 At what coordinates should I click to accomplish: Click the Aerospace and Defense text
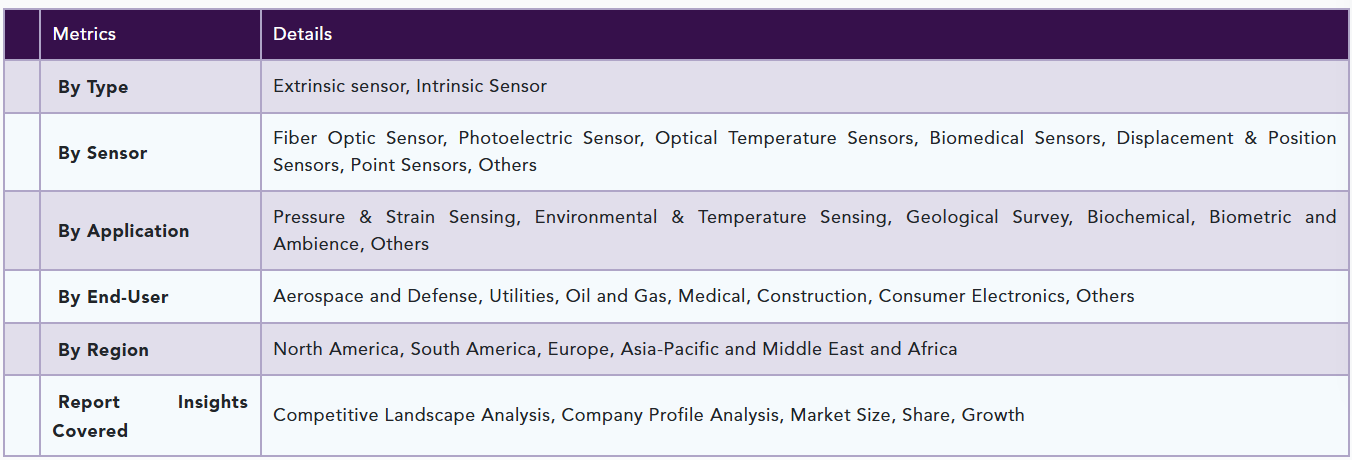[377, 296]
